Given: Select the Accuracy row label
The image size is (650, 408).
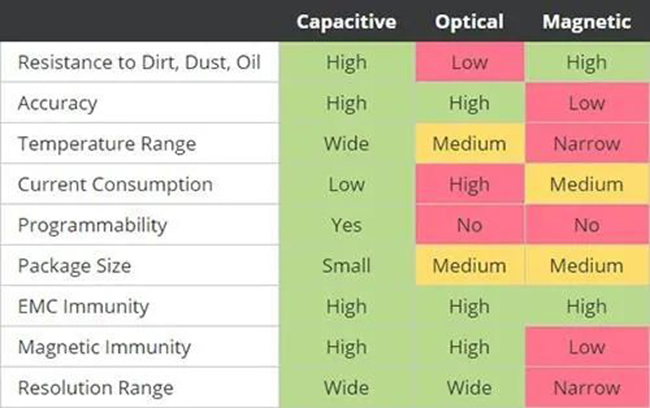Looking at the screenshot, I should (x=57, y=103).
